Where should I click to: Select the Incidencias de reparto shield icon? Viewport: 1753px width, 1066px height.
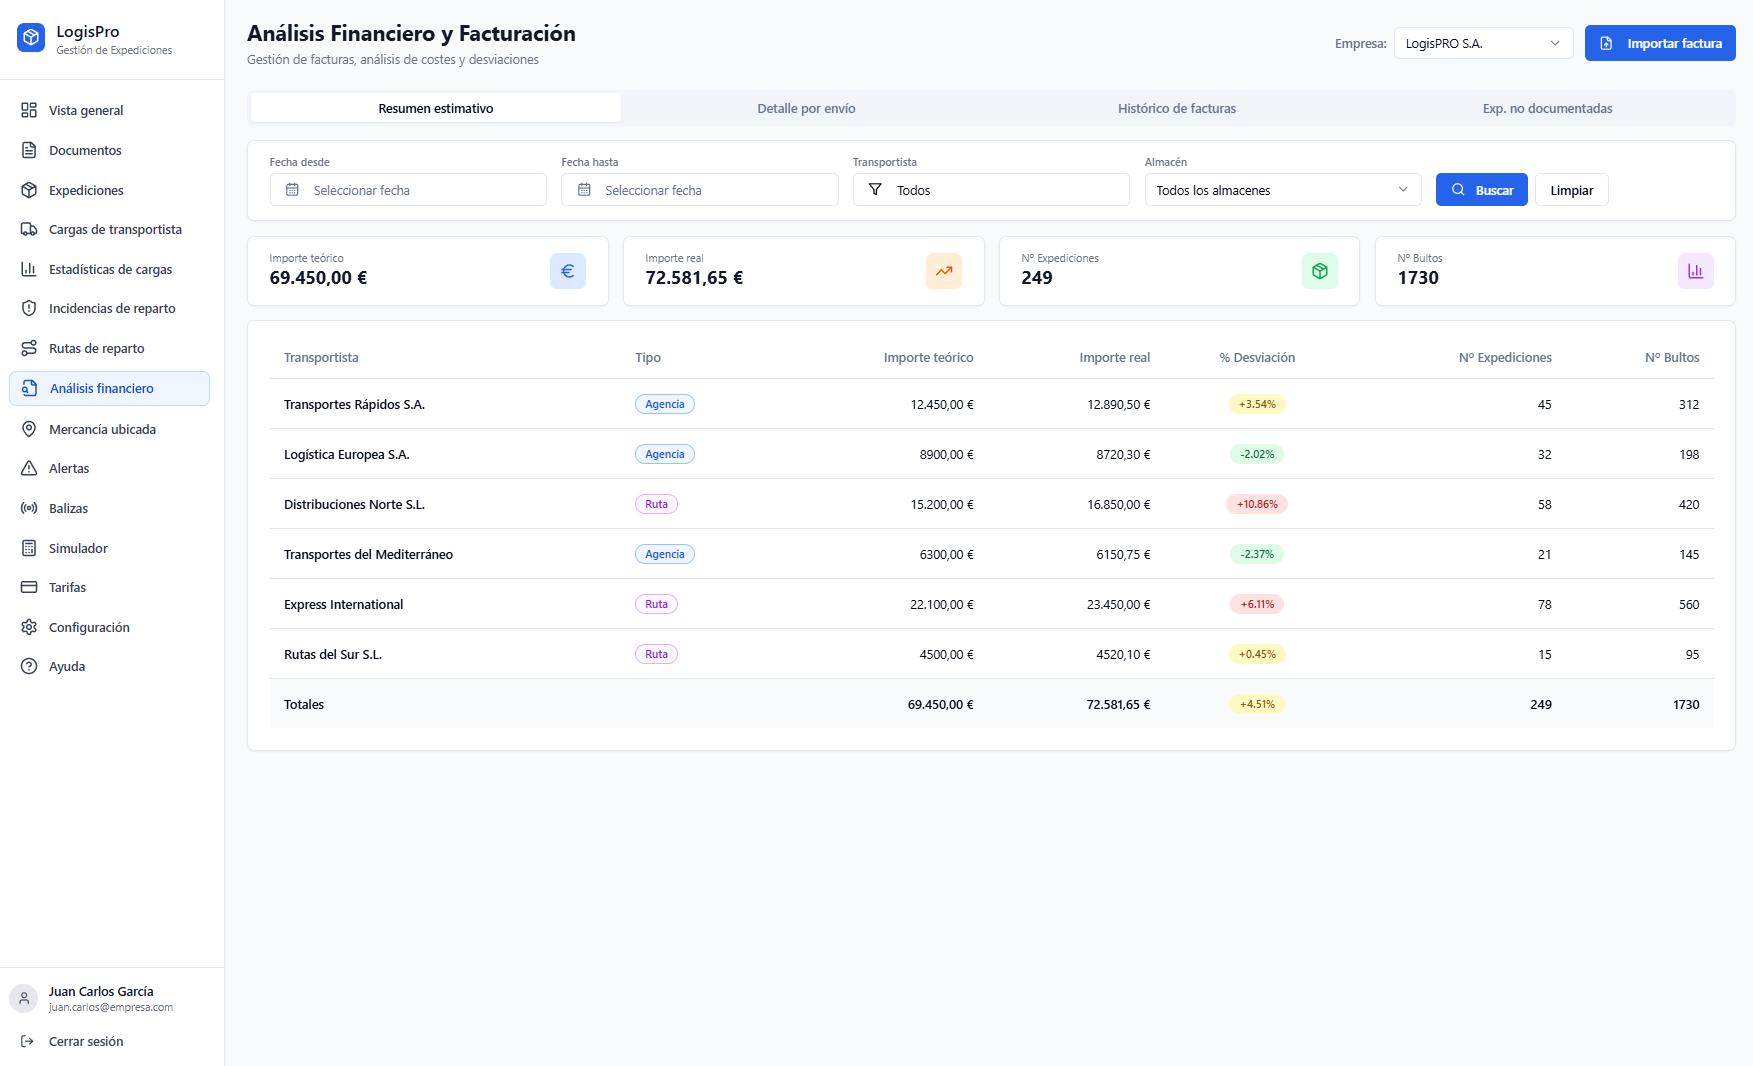pos(30,308)
